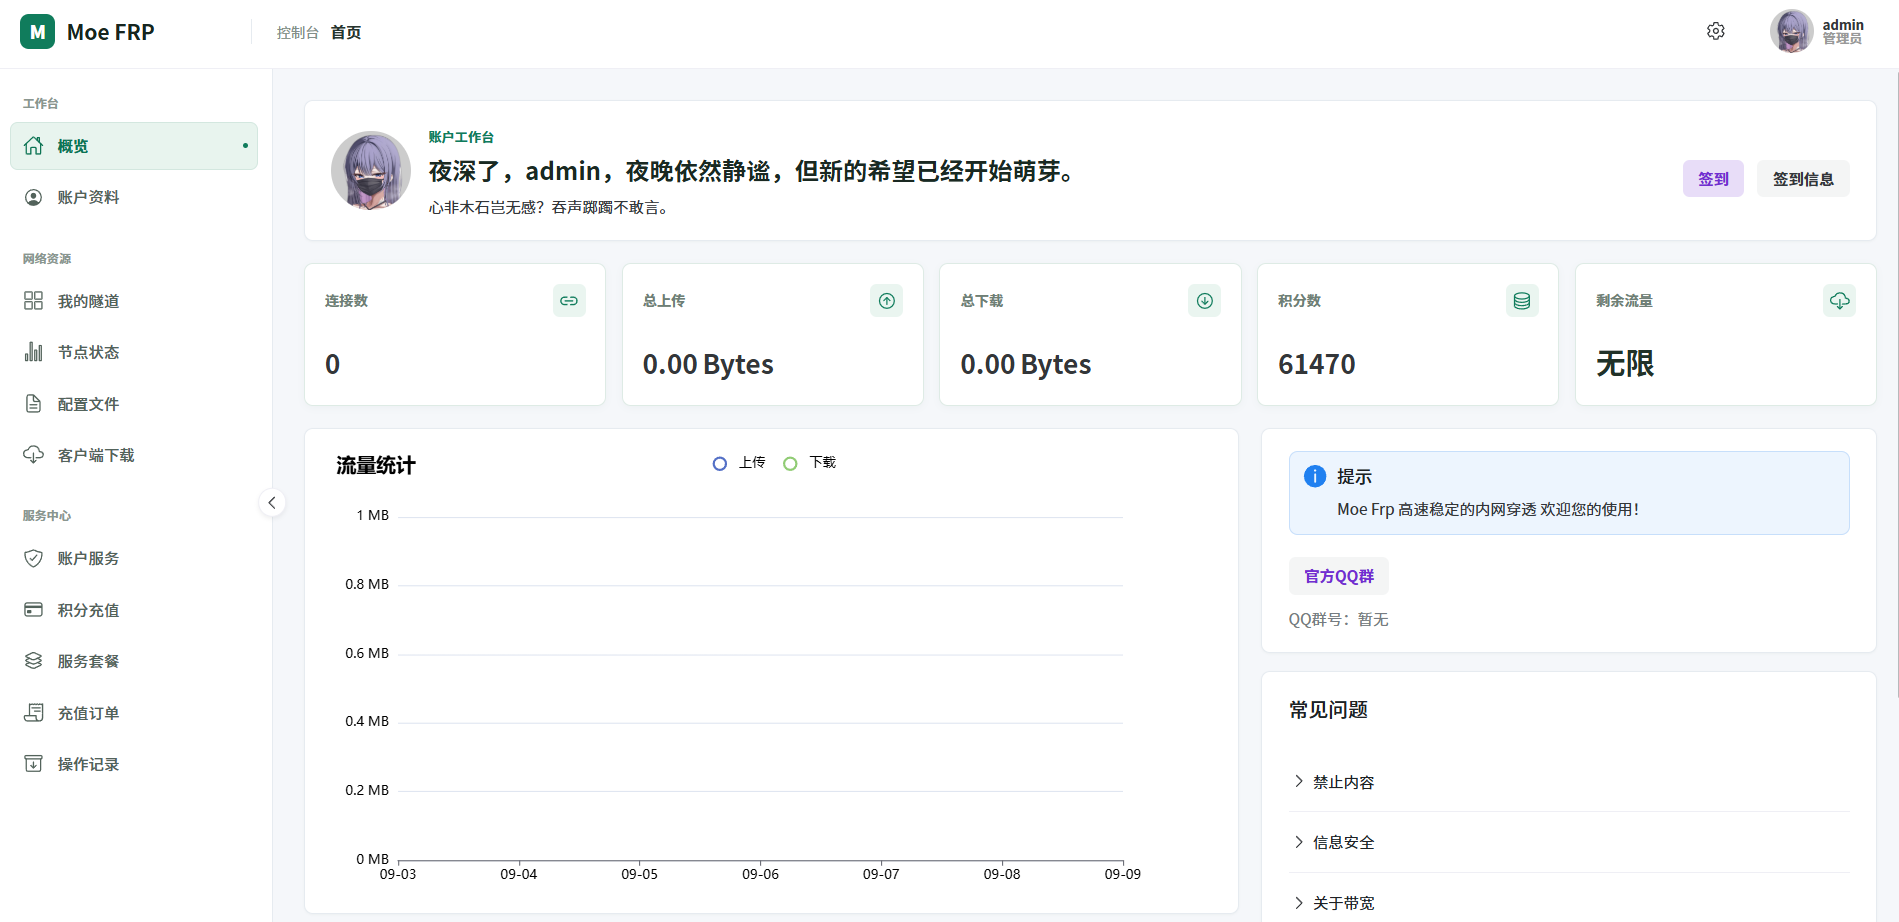This screenshot has width=1899, height=922.
Task: Click the Moe FRP logo icon
Action: pos(38,32)
